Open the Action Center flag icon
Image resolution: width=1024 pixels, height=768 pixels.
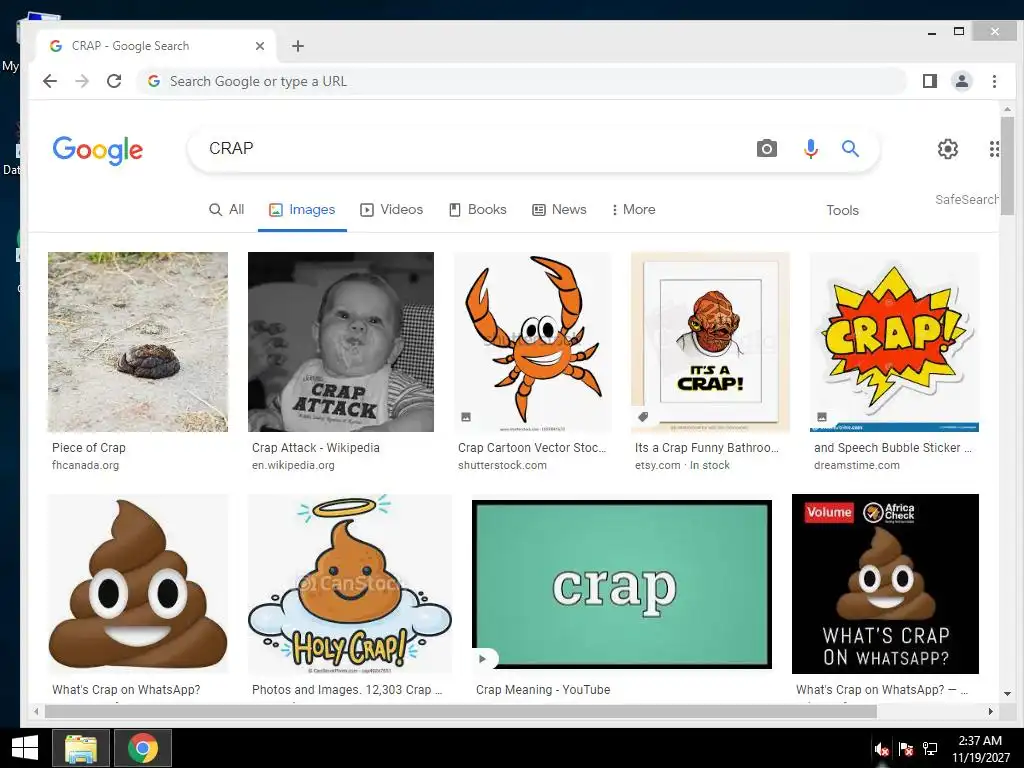coord(906,749)
